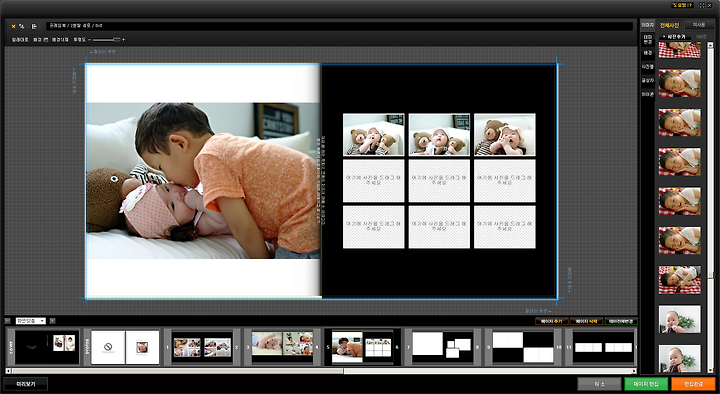Click the 페이지 삭제 delete page button
The image size is (720, 394).
pyautogui.click(x=587, y=321)
